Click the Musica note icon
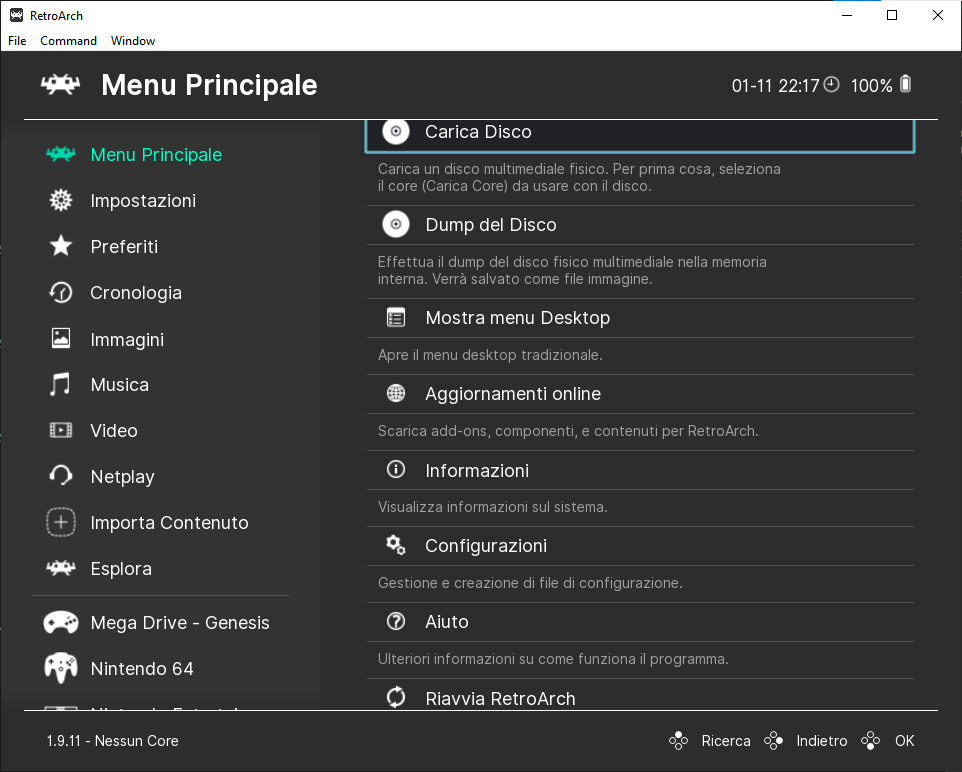 [60, 384]
